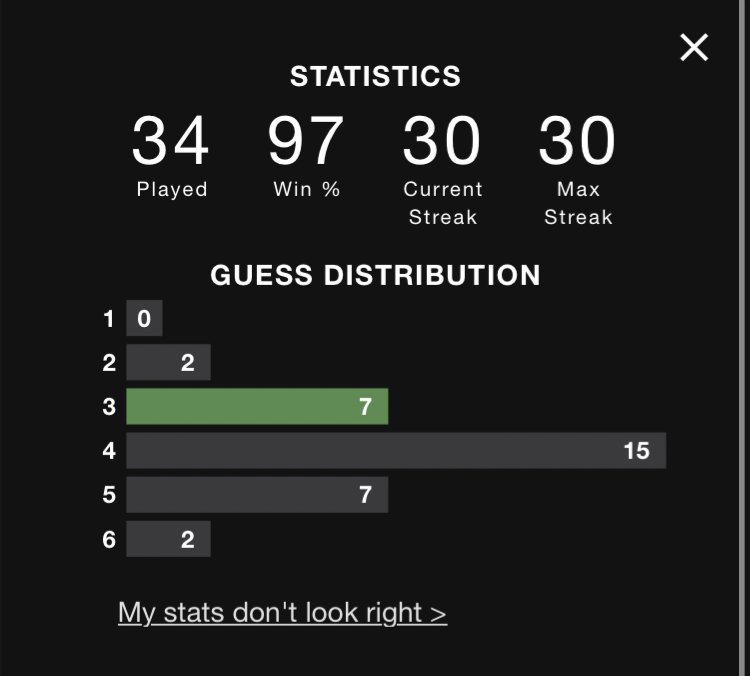Click the STATISTICS heading
The image size is (750, 676).
[x=375, y=77]
